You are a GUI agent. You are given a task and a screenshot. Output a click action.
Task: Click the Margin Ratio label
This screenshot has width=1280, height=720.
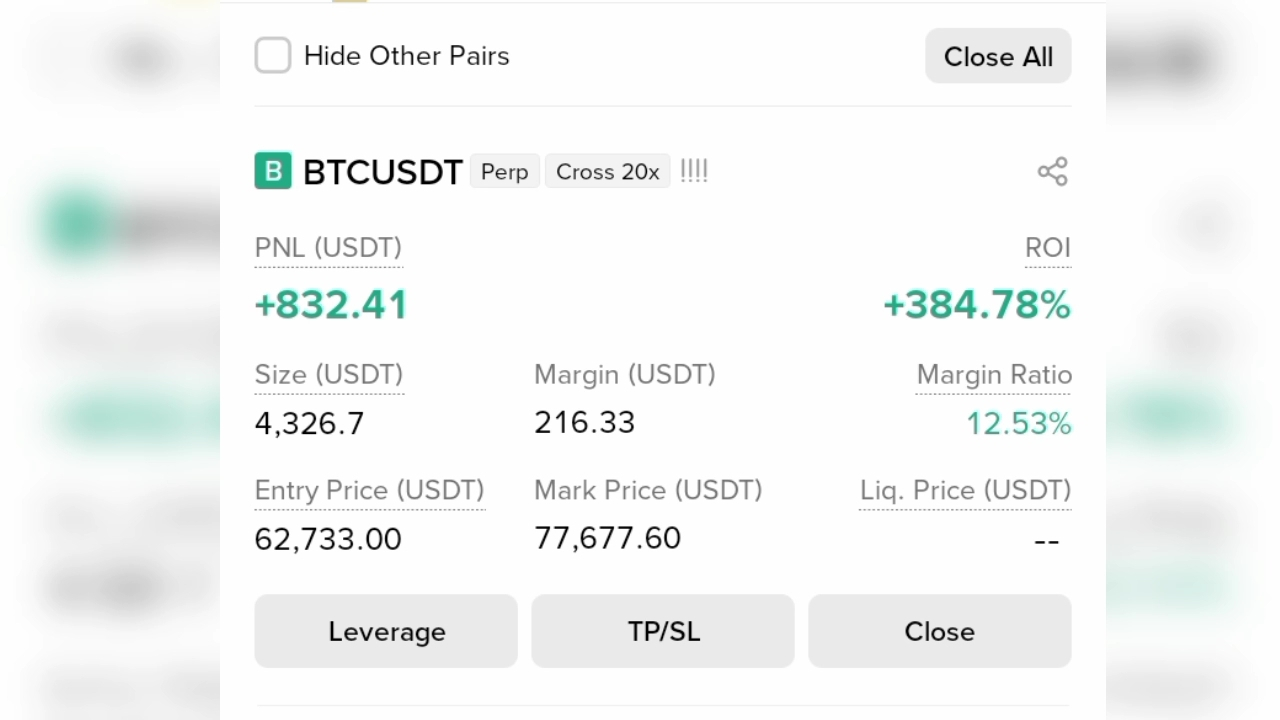tap(994, 375)
